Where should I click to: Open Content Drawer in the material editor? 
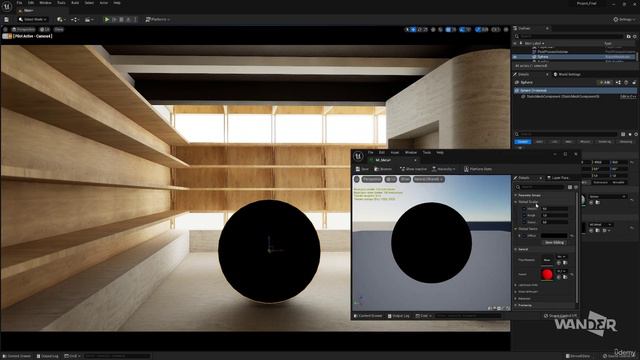[x=368, y=316]
